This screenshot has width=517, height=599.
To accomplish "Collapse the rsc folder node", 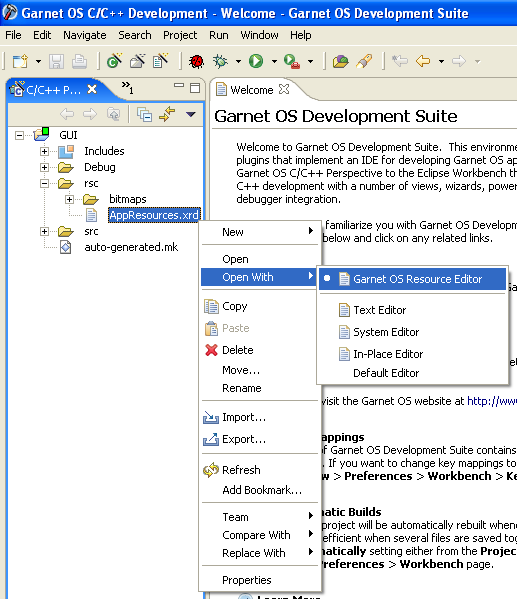I will 44,183.
